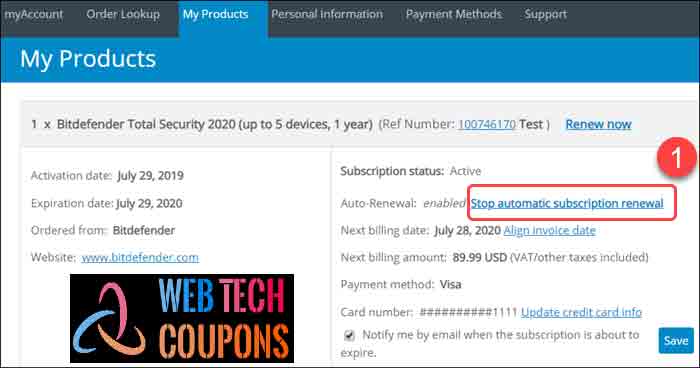Screen dimensions: 700x368
Task: Go to the Order Lookup tab
Action: [x=123, y=14]
